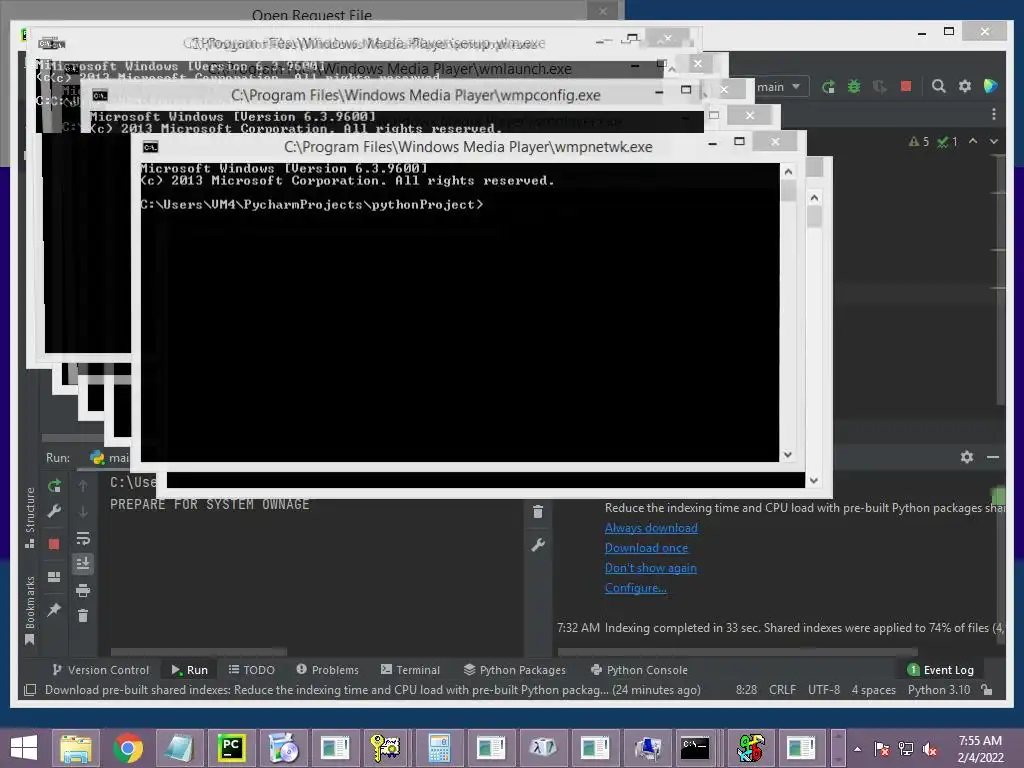Screen dimensions: 1024x768
Task: Click the 'Configure...' link
Action: (x=635, y=588)
